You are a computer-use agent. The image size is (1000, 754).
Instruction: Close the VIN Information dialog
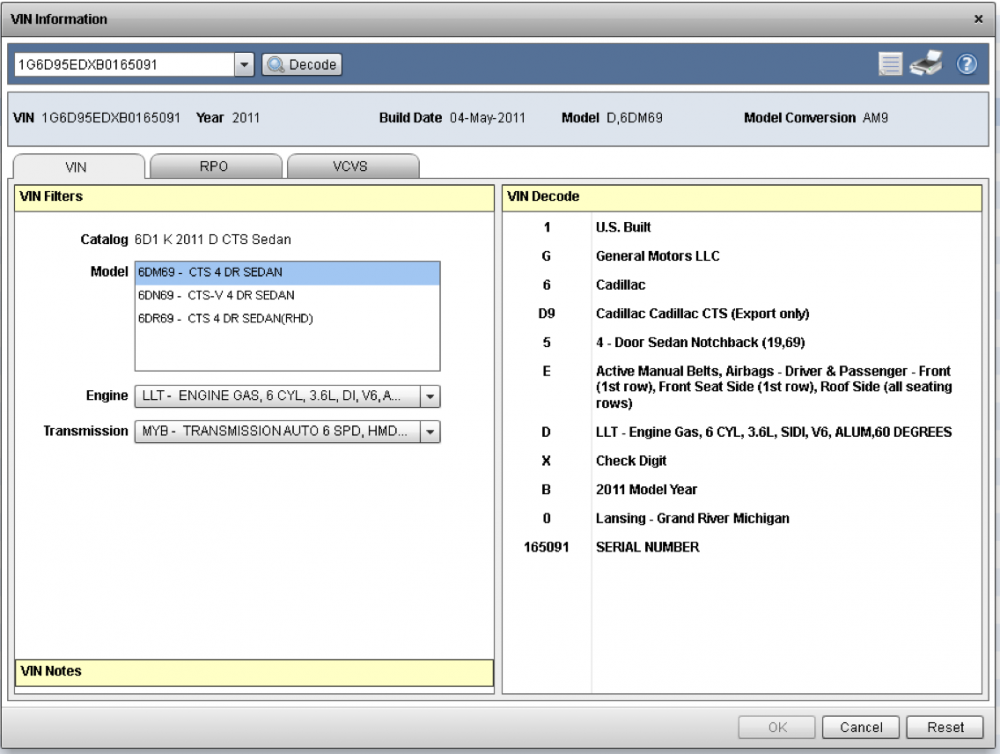(x=977, y=19)
